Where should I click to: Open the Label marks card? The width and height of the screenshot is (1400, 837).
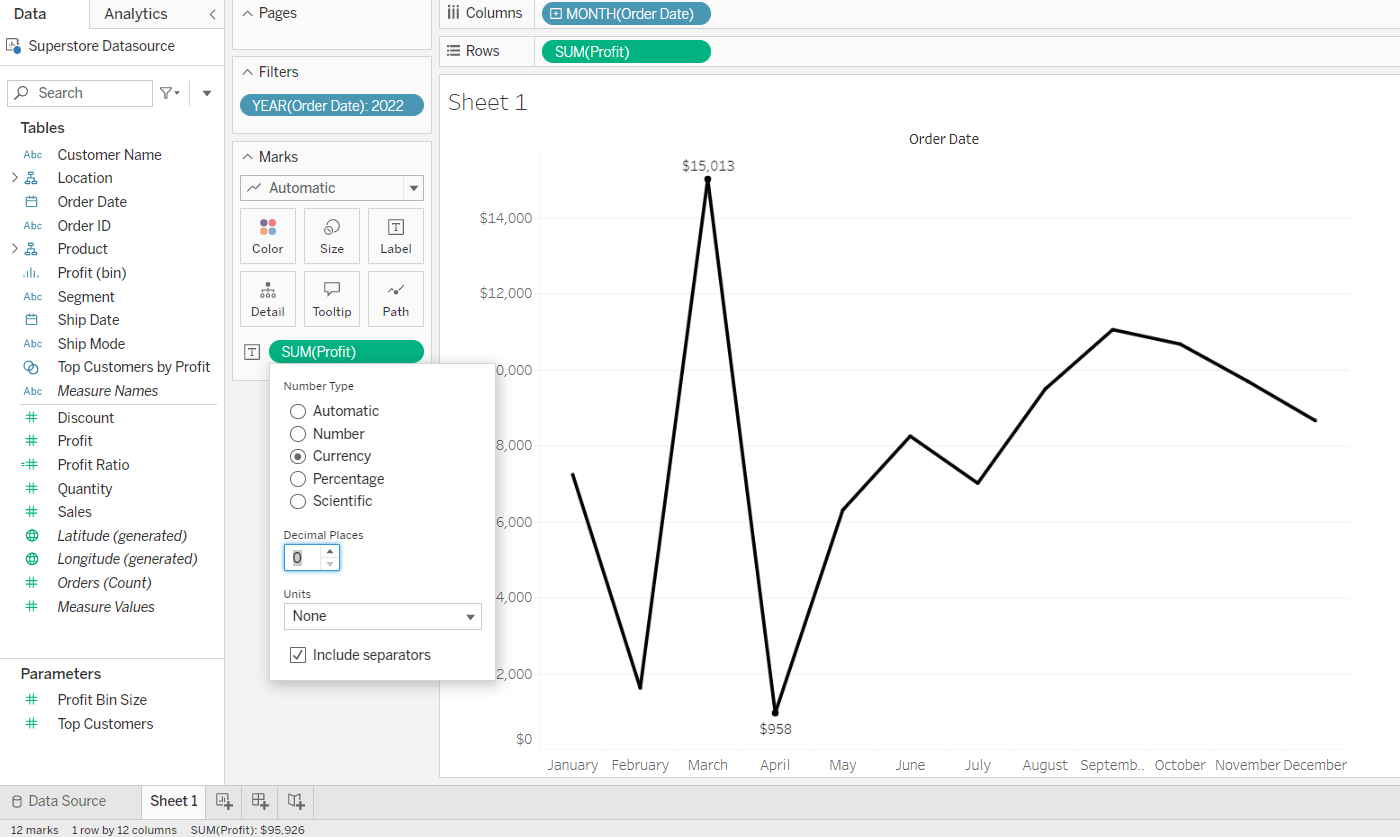coord(396,236)
